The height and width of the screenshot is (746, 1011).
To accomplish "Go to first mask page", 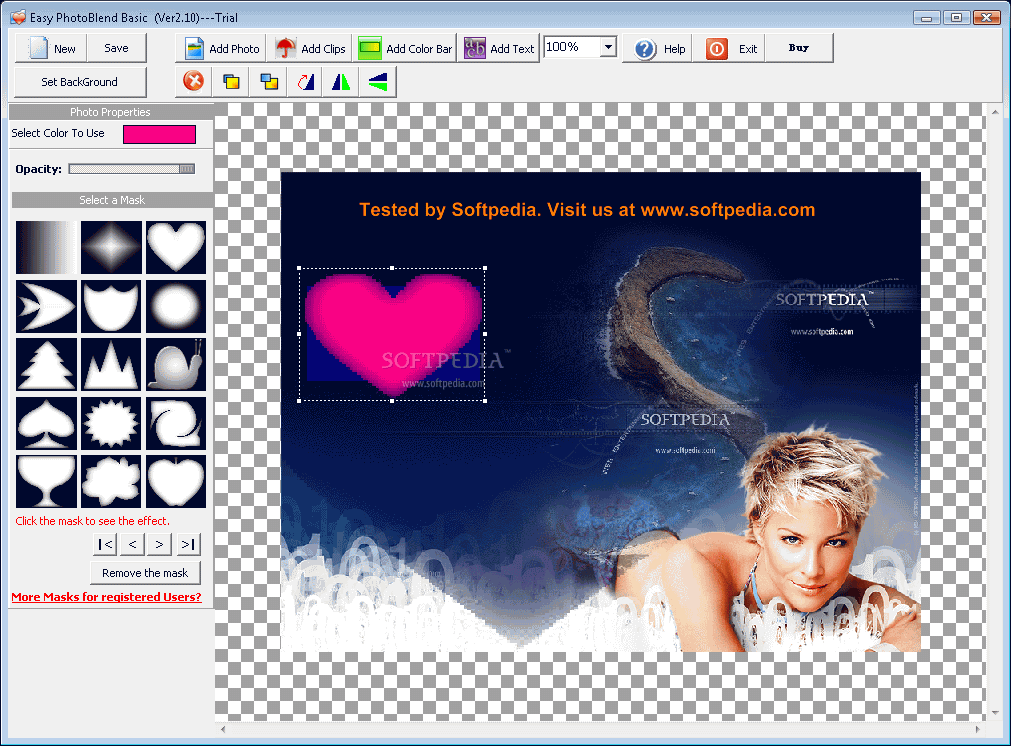I will coord(105,545).
